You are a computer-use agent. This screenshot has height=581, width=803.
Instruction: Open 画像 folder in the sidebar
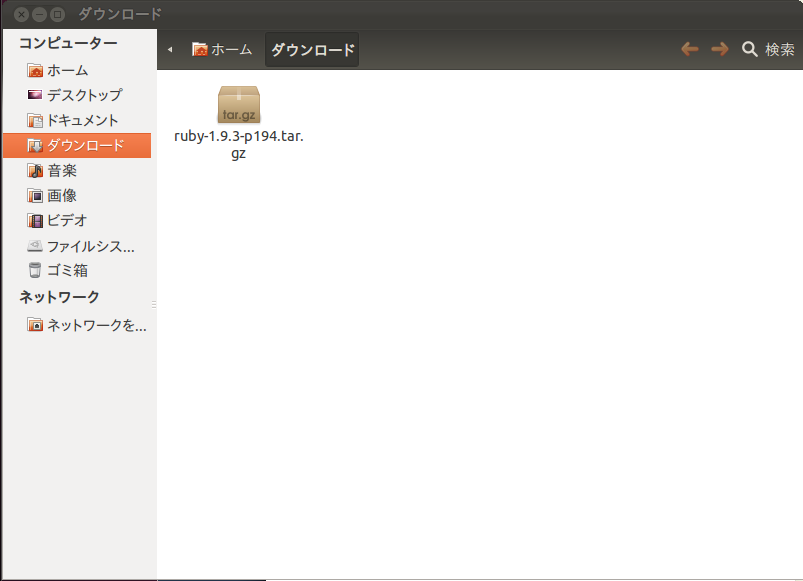click(x=77, y=196)
